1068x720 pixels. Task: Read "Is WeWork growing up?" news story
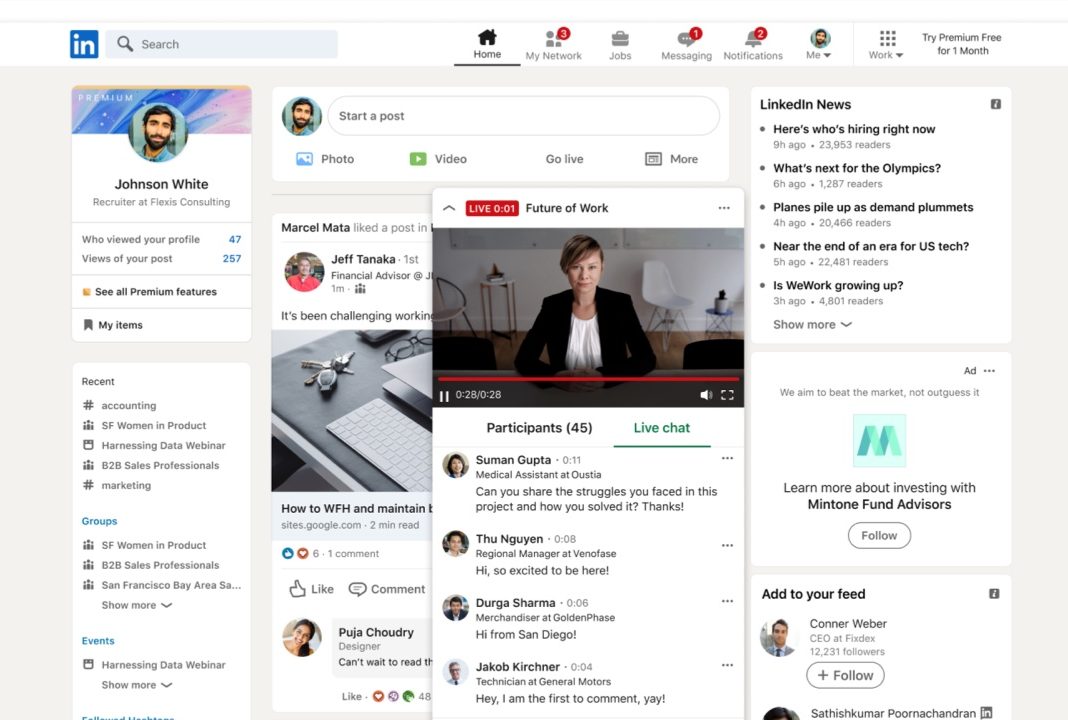point(838,285)
